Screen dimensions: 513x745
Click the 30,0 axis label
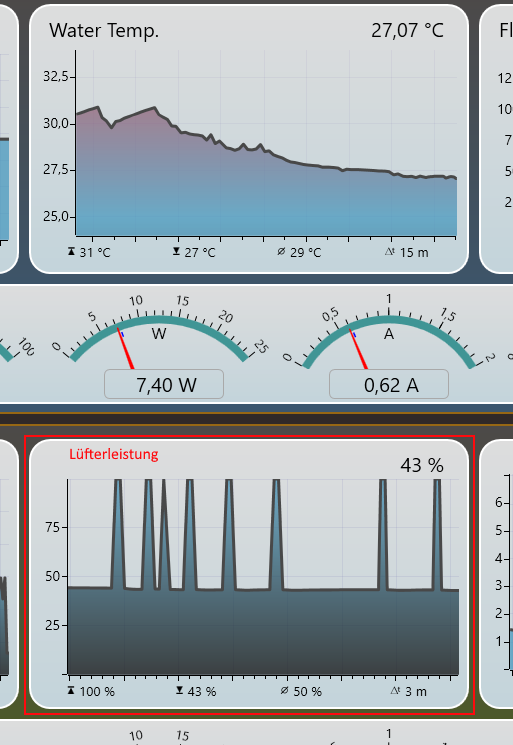click(x=56, y=123)
